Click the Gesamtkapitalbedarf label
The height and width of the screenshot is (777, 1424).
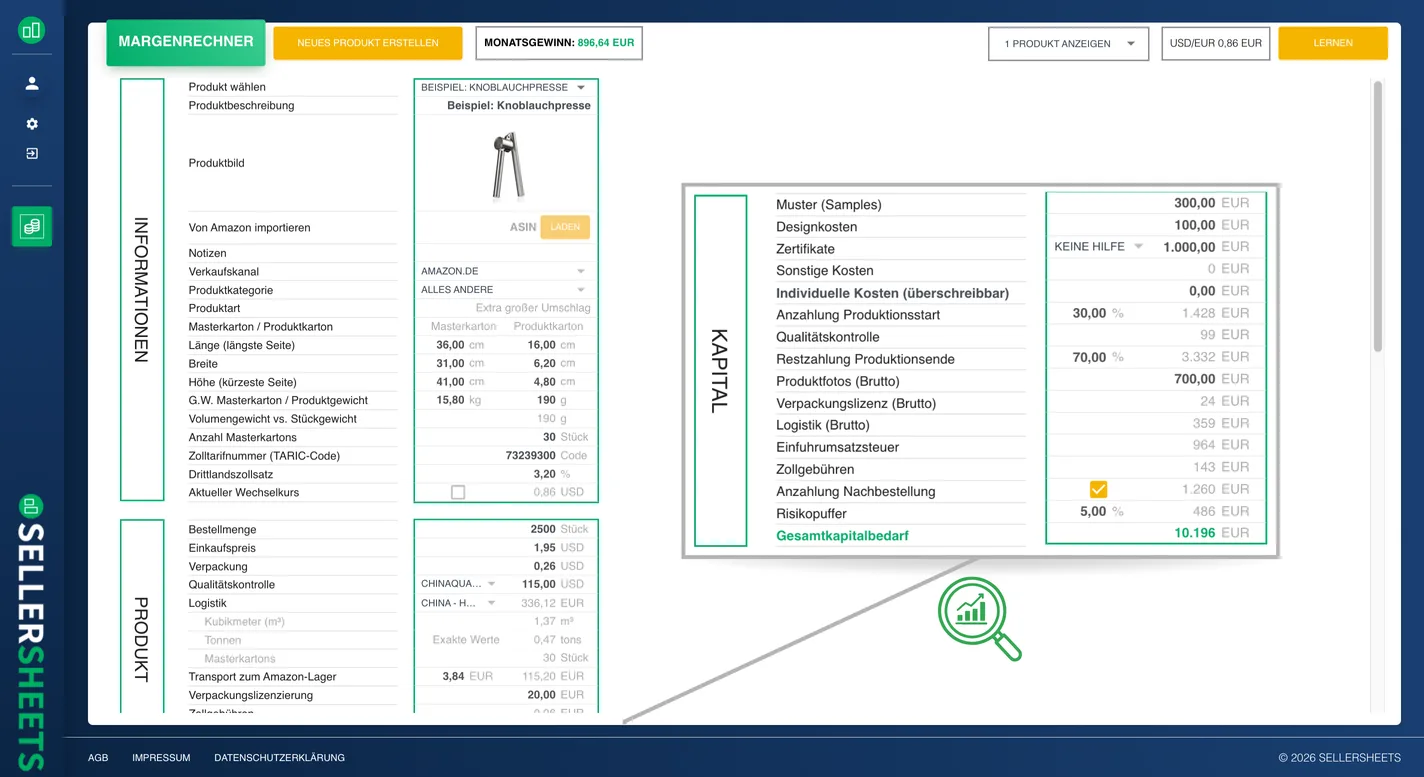(x=842, y=536)
